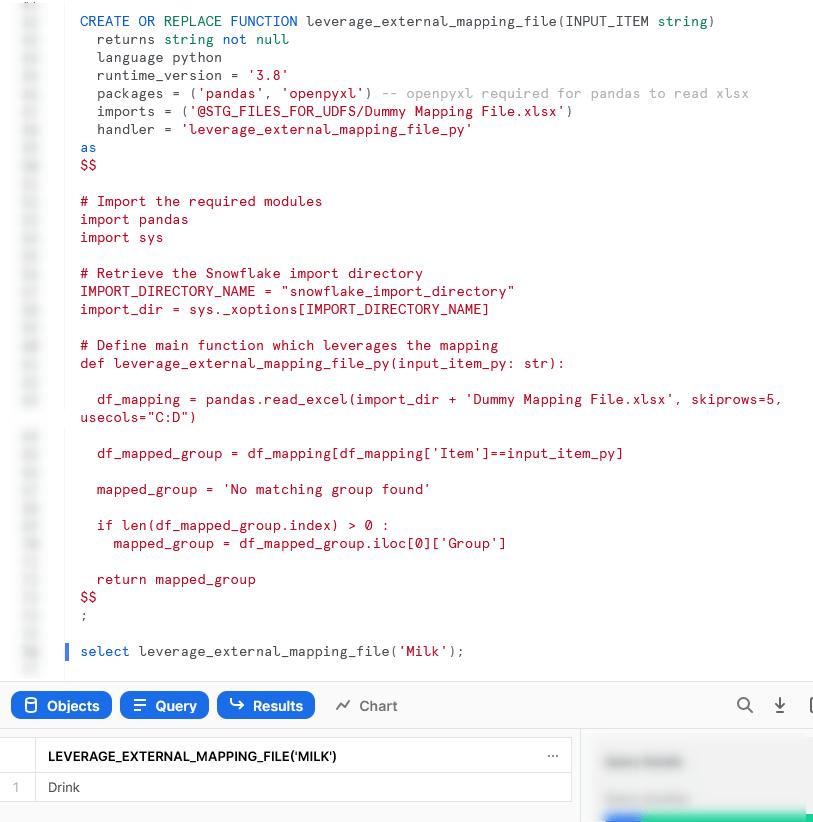
Task: Click the icon at the toolbar's far right edge
Action: coord(810,705)
